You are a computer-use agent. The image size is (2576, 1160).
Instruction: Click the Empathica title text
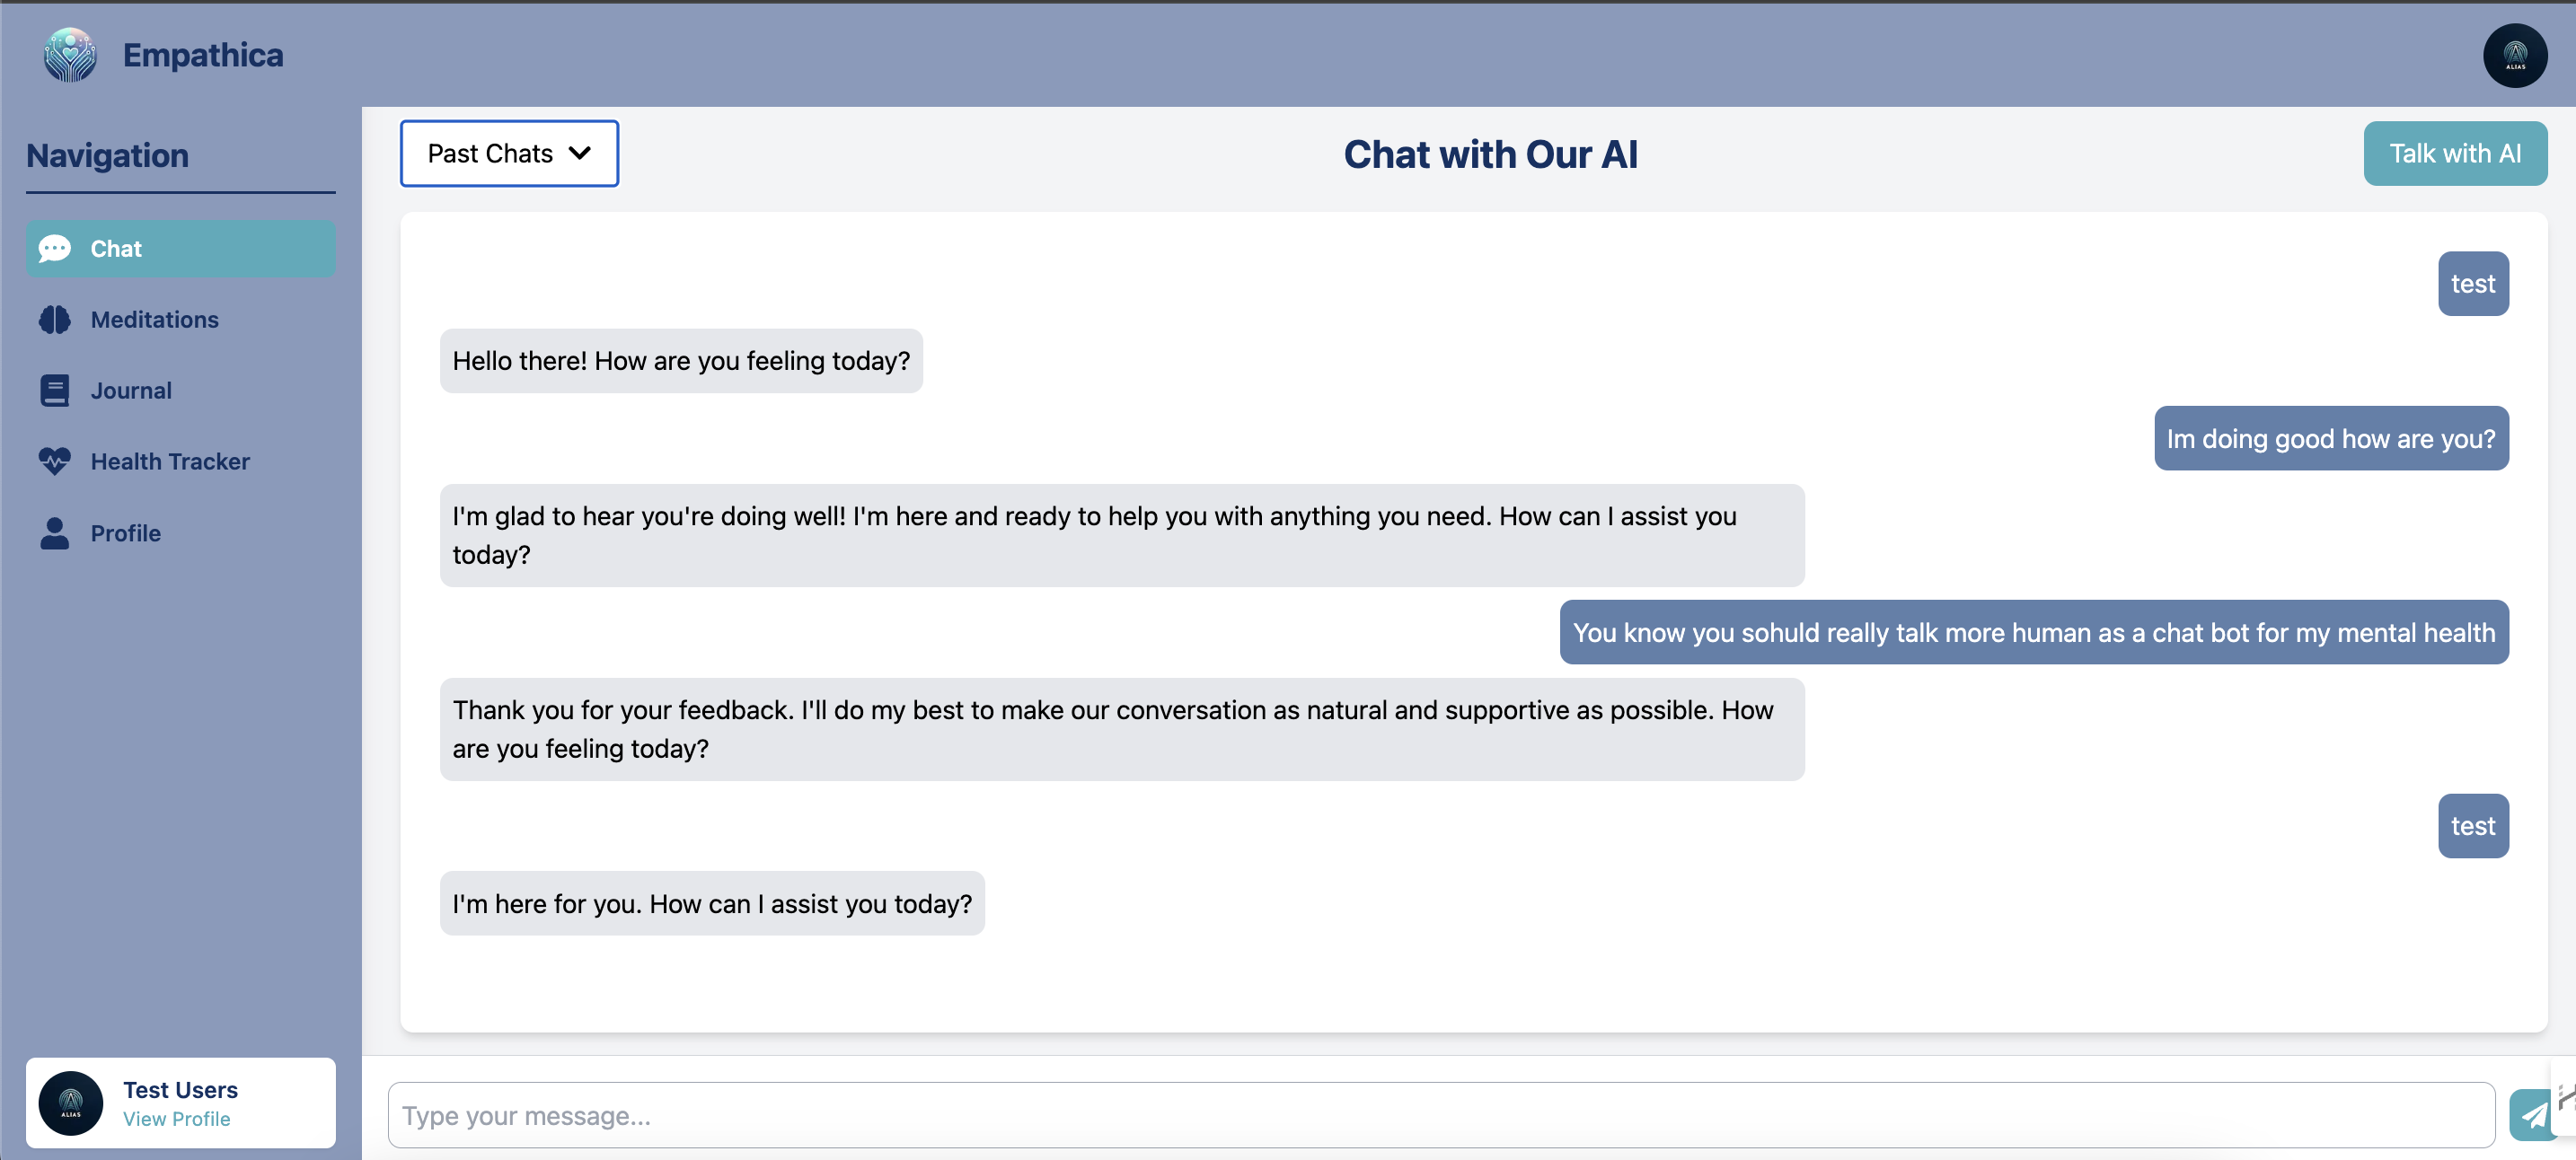[203, 55]
